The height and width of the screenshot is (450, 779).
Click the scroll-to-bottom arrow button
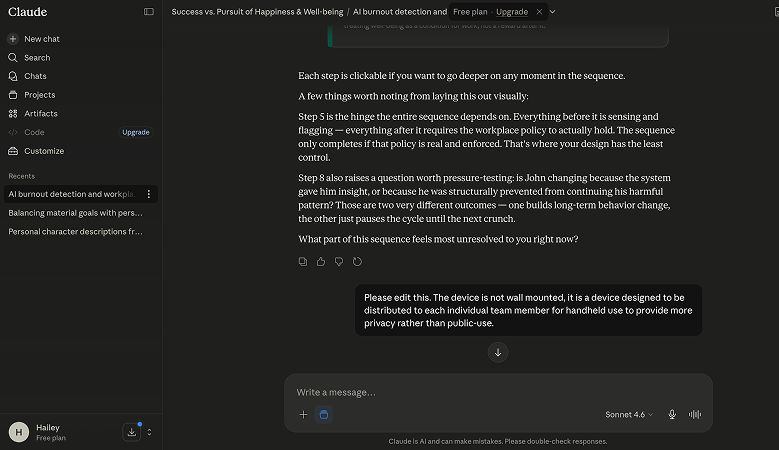(x=498, y=352)
